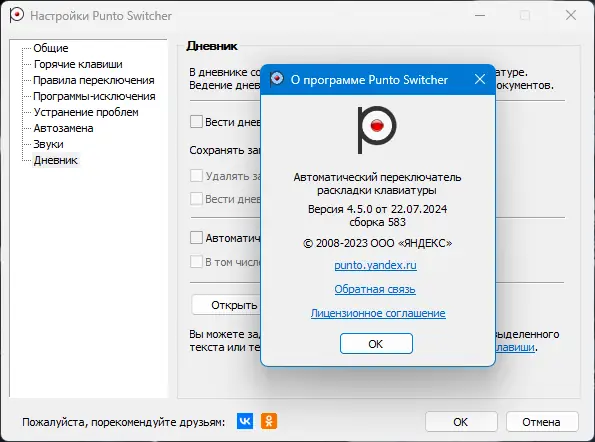Click the partially hidden клавиши link
The image size is (595, 442).
pos(515,347)
